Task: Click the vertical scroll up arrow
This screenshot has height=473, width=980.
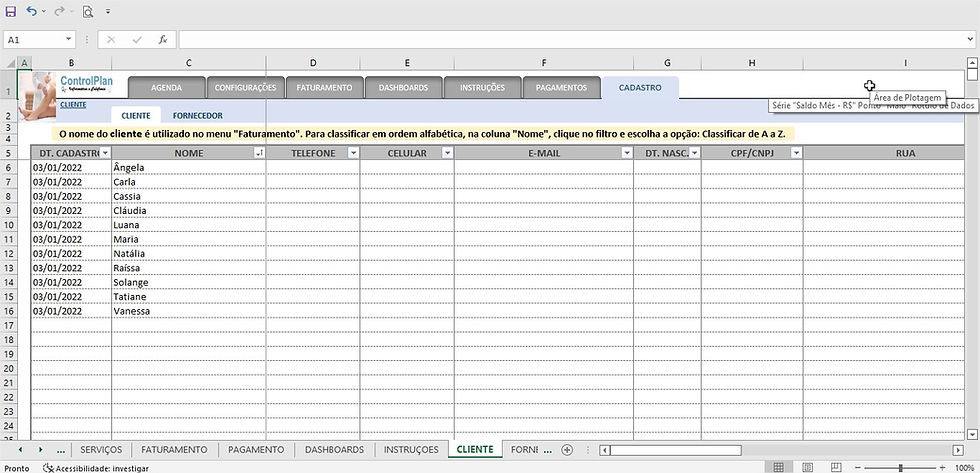Action: click(x=972, y=62)
